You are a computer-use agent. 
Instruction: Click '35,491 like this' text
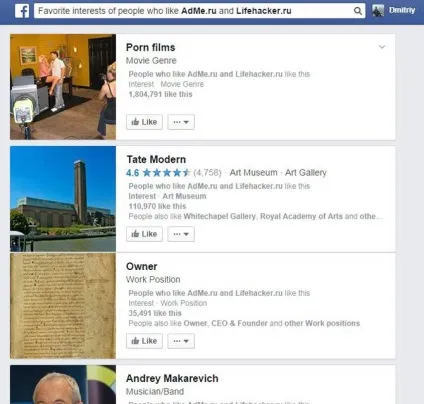(x=155, y=313)
